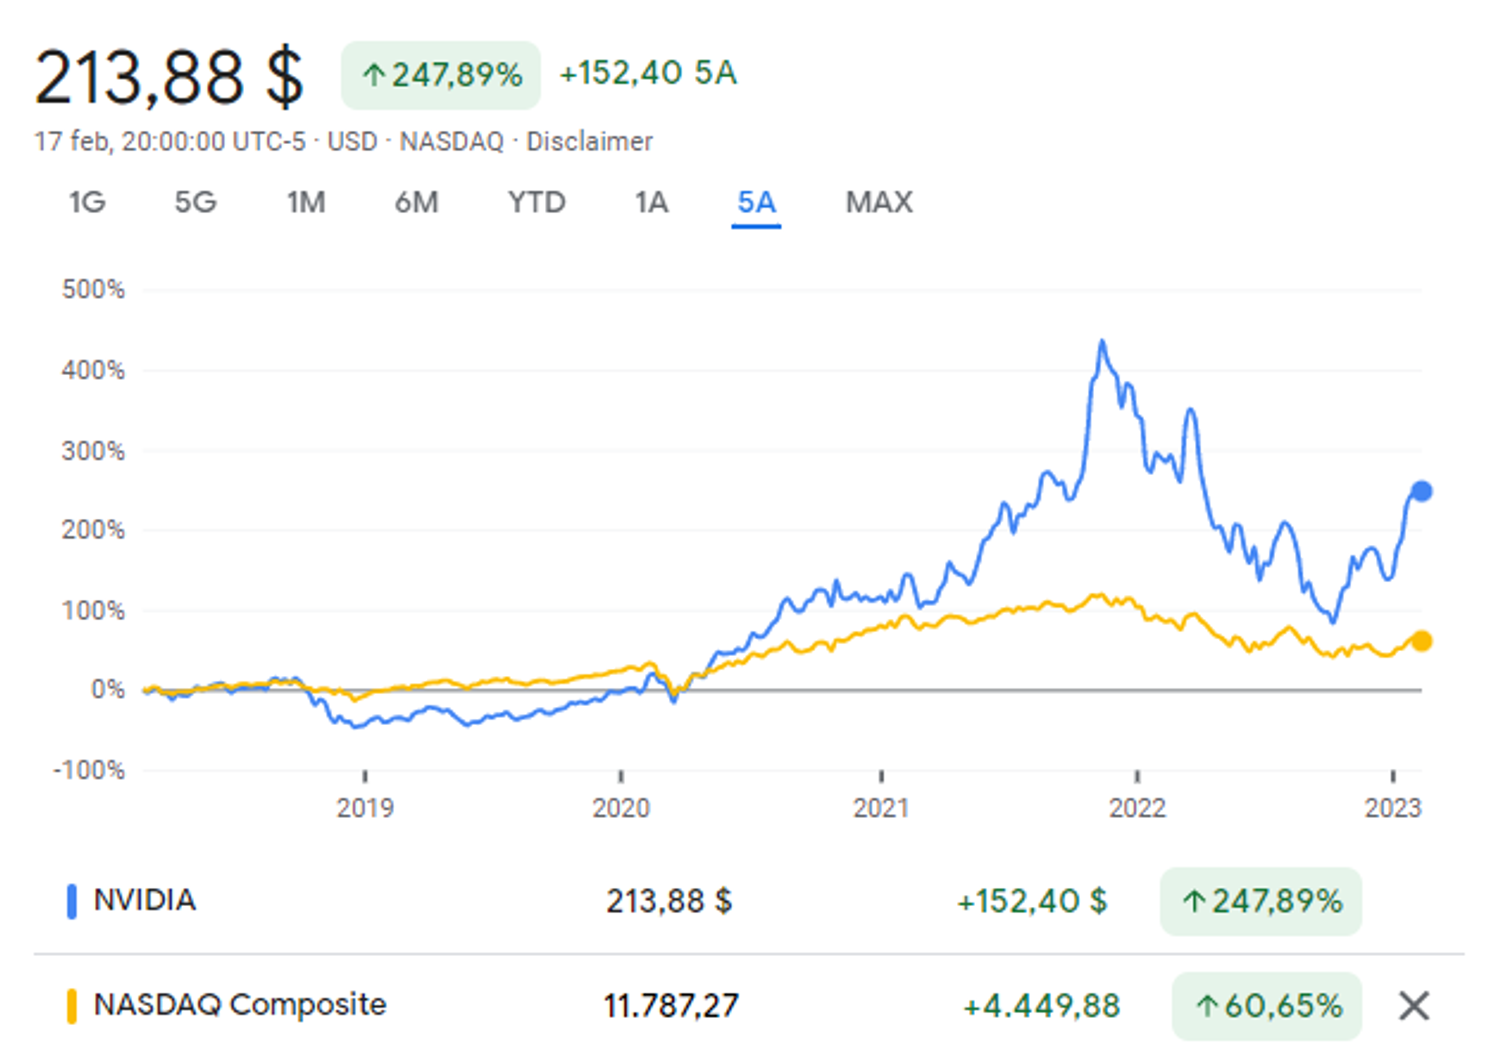Click the NASDAQ change +4.449,88
Screen dimensions: 1500x1057
point(1041,1006)
